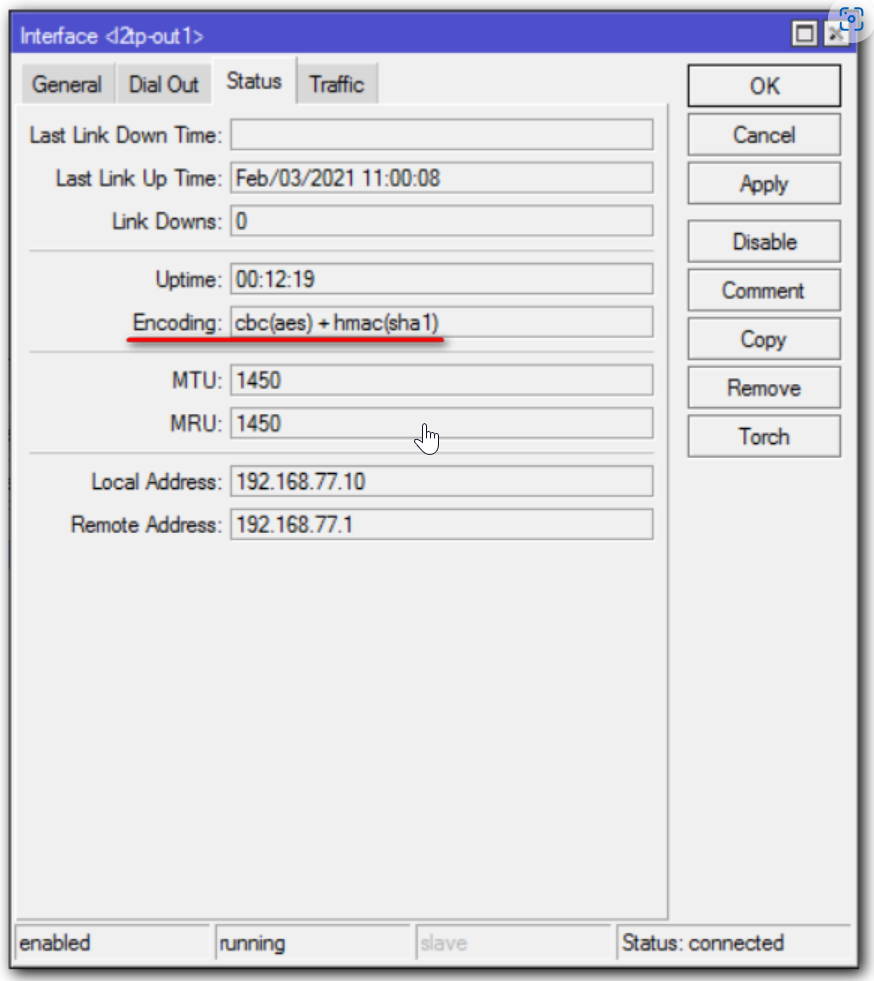Screen dimensions: 874x981
Task: Click the Cancel button
Action: click(764, 135)
